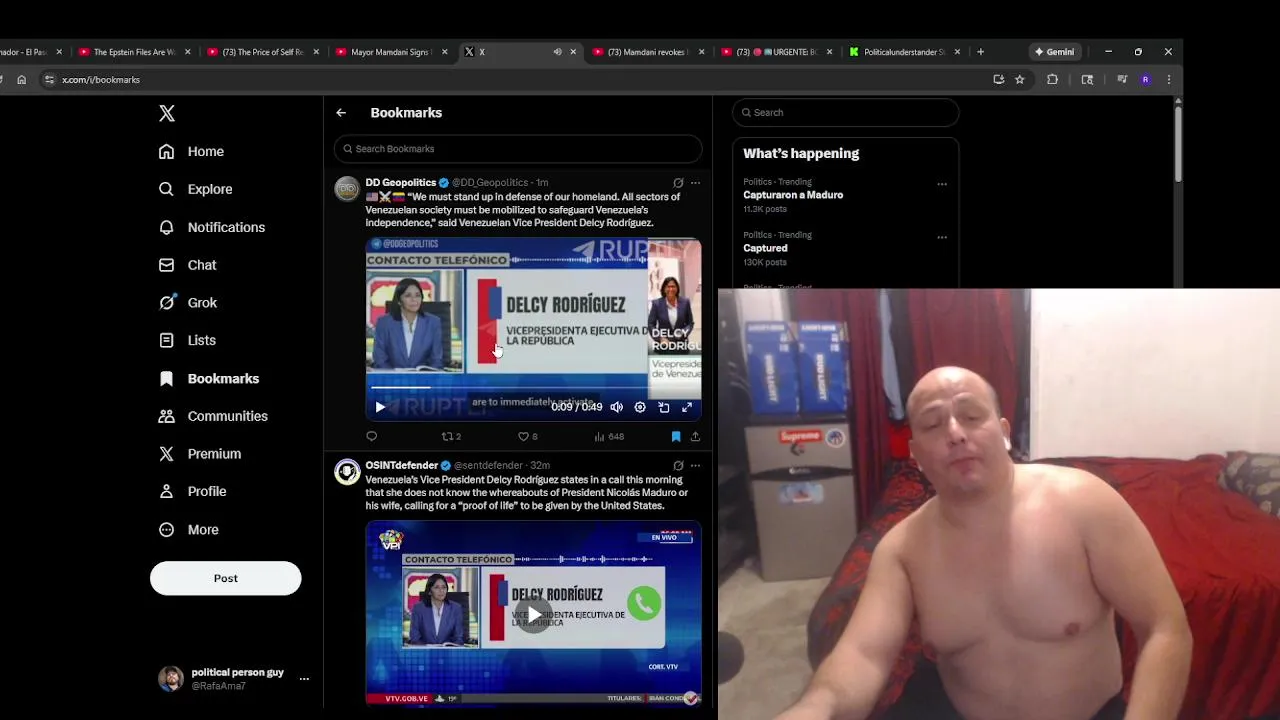Open Lists in the sidebar
The width and height of the screenshot is (1280, 720).
(187, 340)
